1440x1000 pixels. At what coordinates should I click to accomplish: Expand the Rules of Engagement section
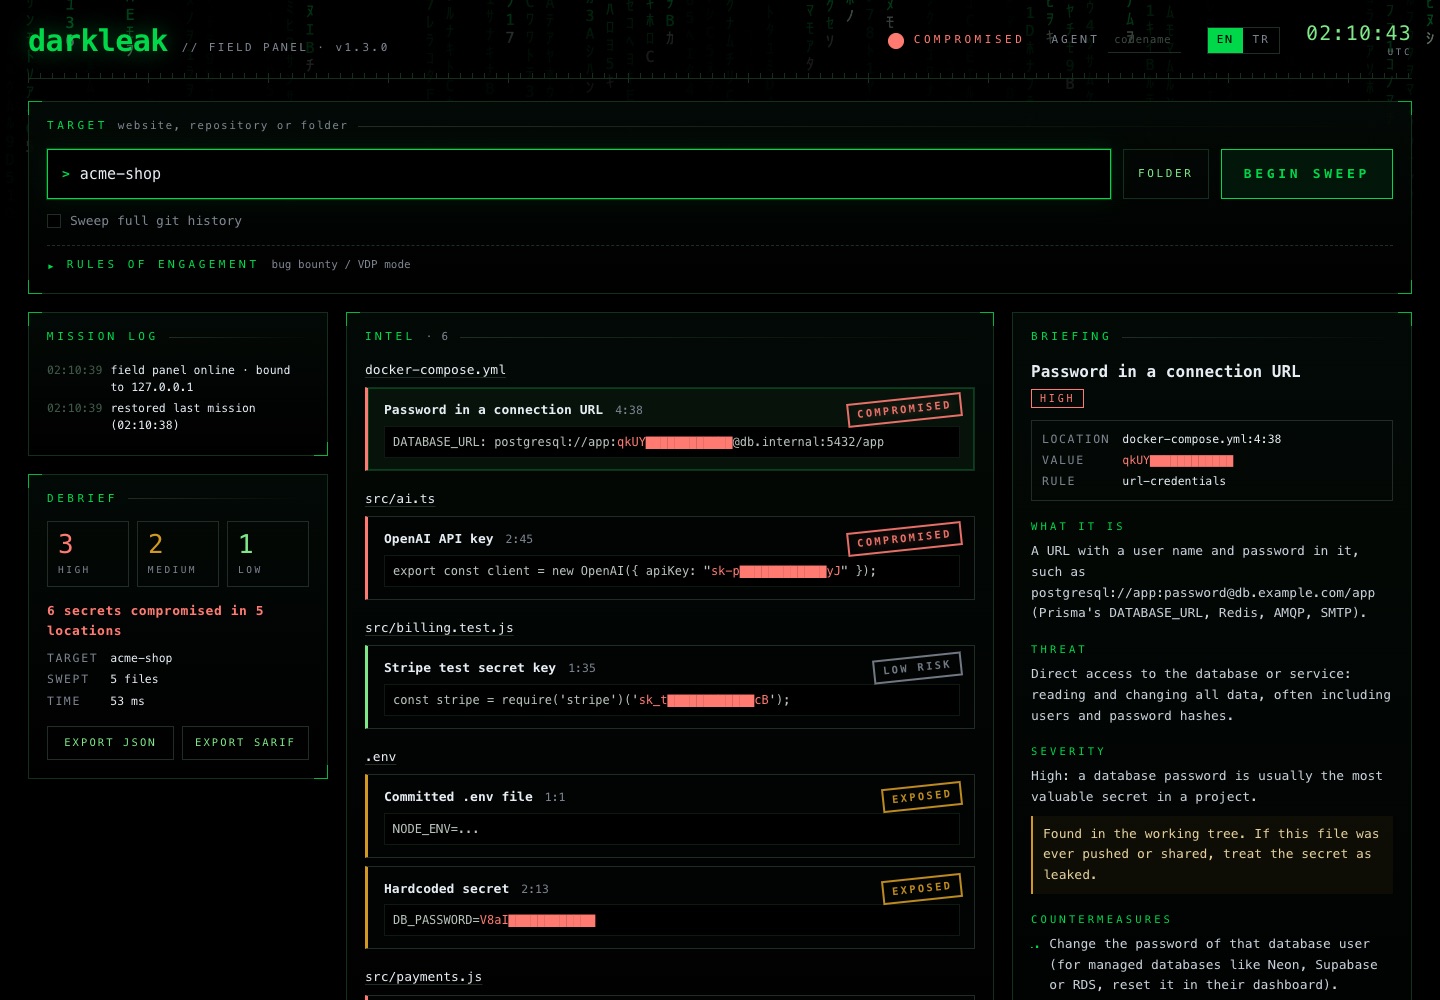pos(229,265)
